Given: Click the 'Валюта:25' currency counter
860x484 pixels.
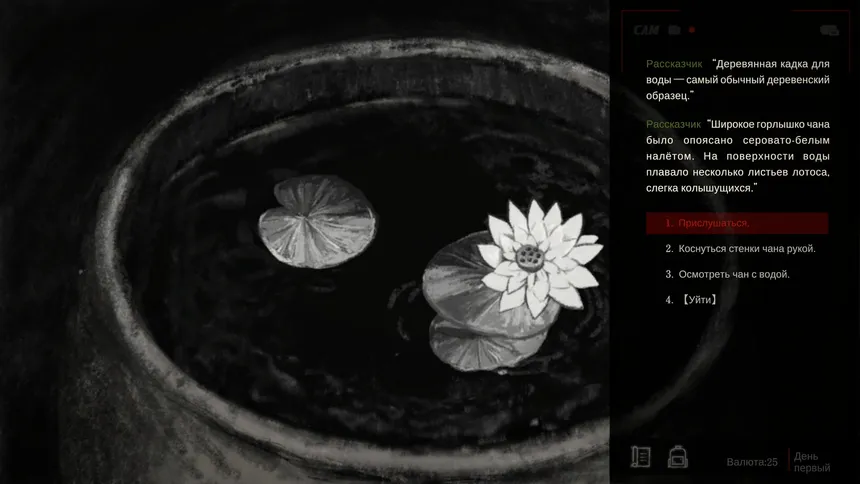Looking at the screenshot, I should point(752,462).
